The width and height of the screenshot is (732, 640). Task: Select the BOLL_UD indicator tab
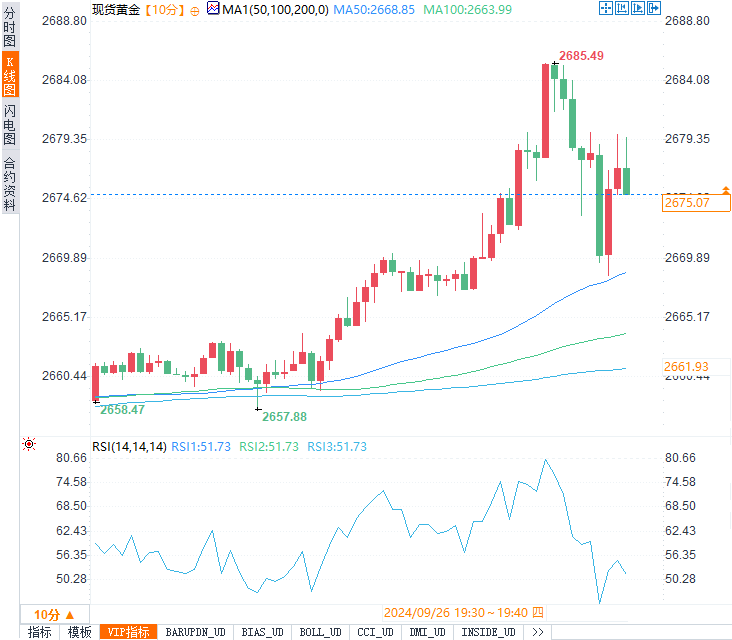[320, 632]
